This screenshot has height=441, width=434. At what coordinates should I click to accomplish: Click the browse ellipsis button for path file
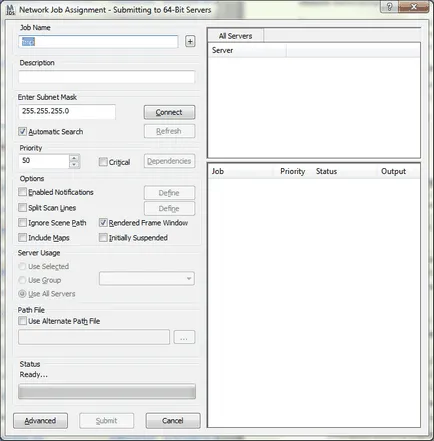184,337
